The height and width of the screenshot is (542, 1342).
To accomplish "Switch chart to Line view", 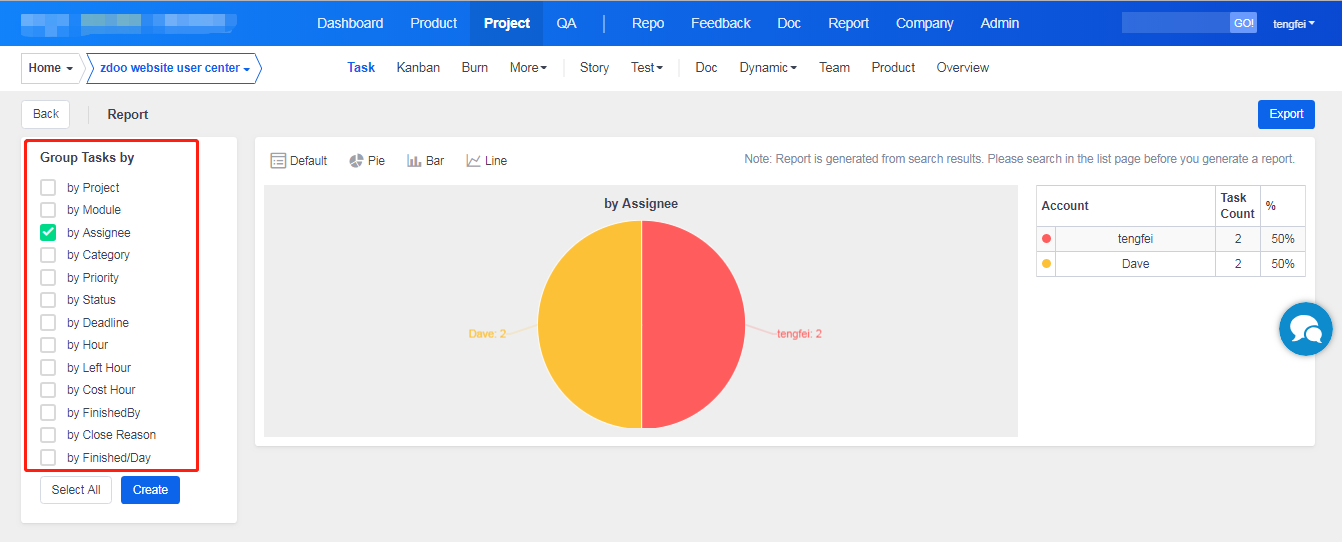I will 486,161.
